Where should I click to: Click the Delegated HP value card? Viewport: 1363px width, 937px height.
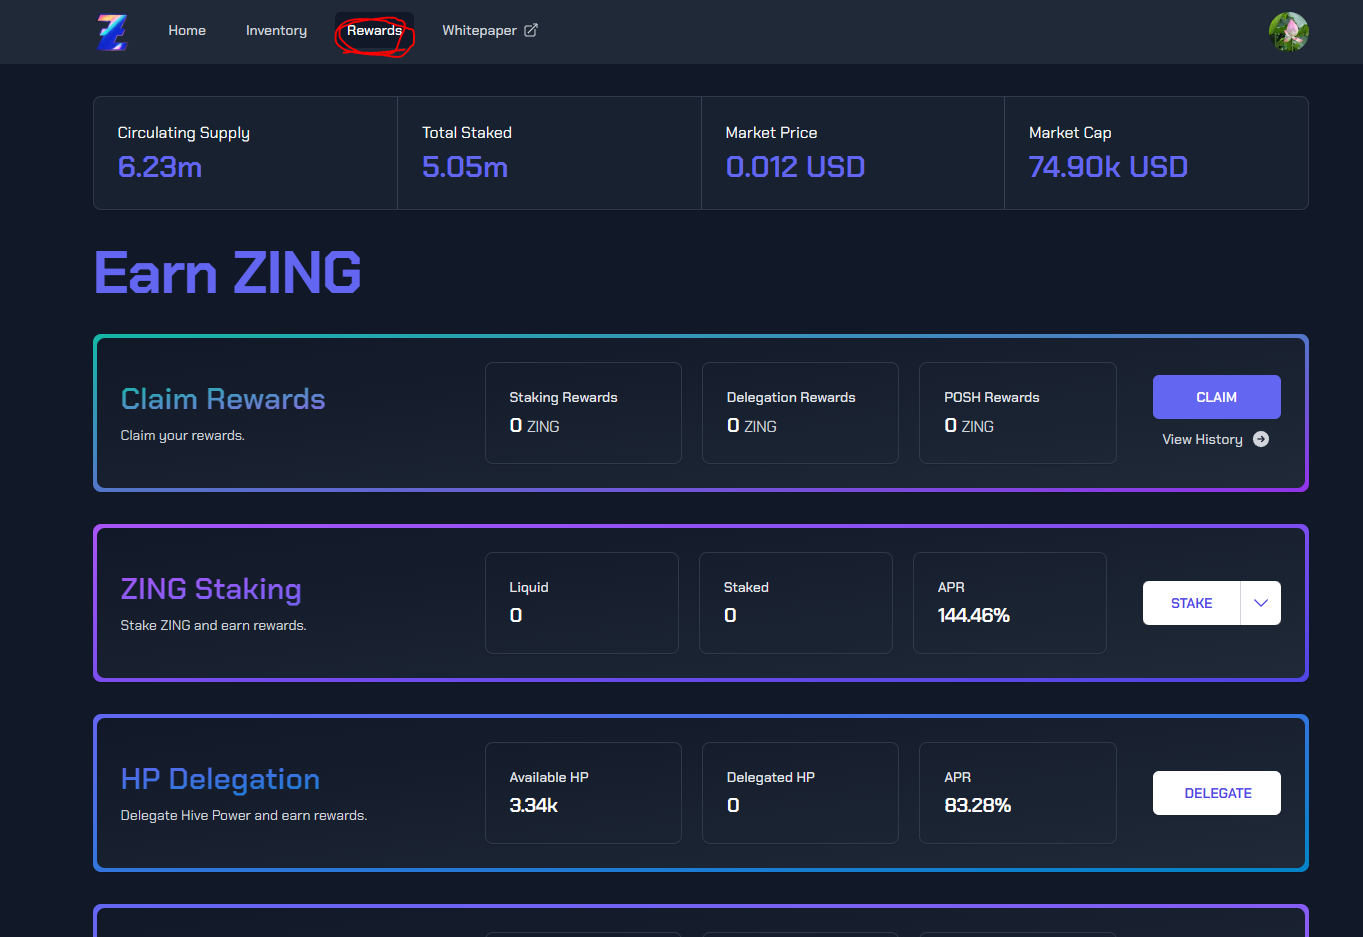pos(800,793)
